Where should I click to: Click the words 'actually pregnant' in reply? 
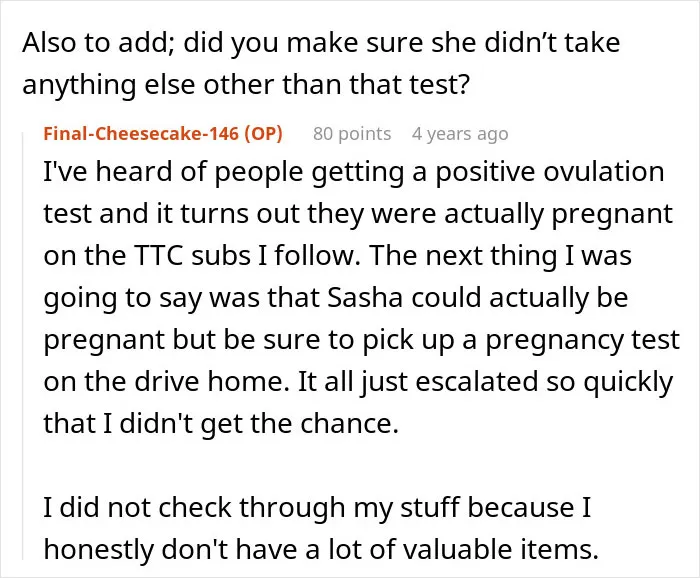click(x=558, y=214)
